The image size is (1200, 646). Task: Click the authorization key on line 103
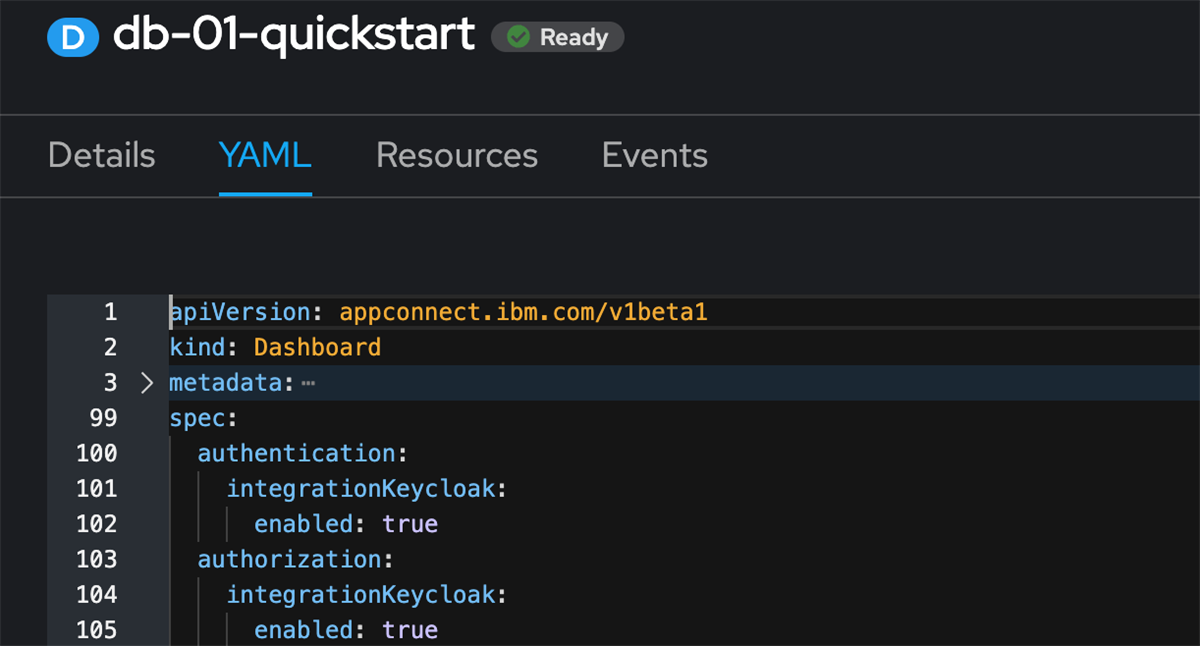290,559
